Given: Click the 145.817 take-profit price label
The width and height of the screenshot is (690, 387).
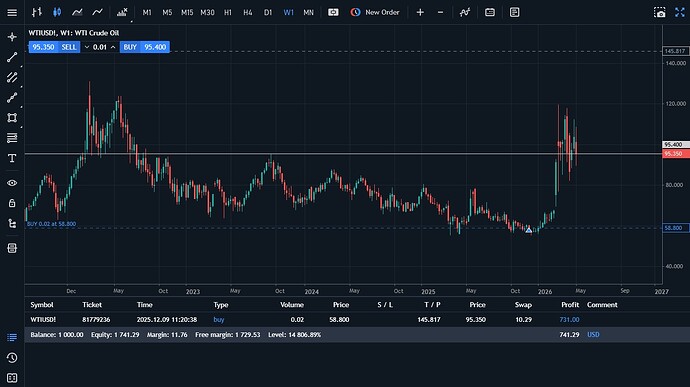Looking at the screenshot, I should (675, 51).
